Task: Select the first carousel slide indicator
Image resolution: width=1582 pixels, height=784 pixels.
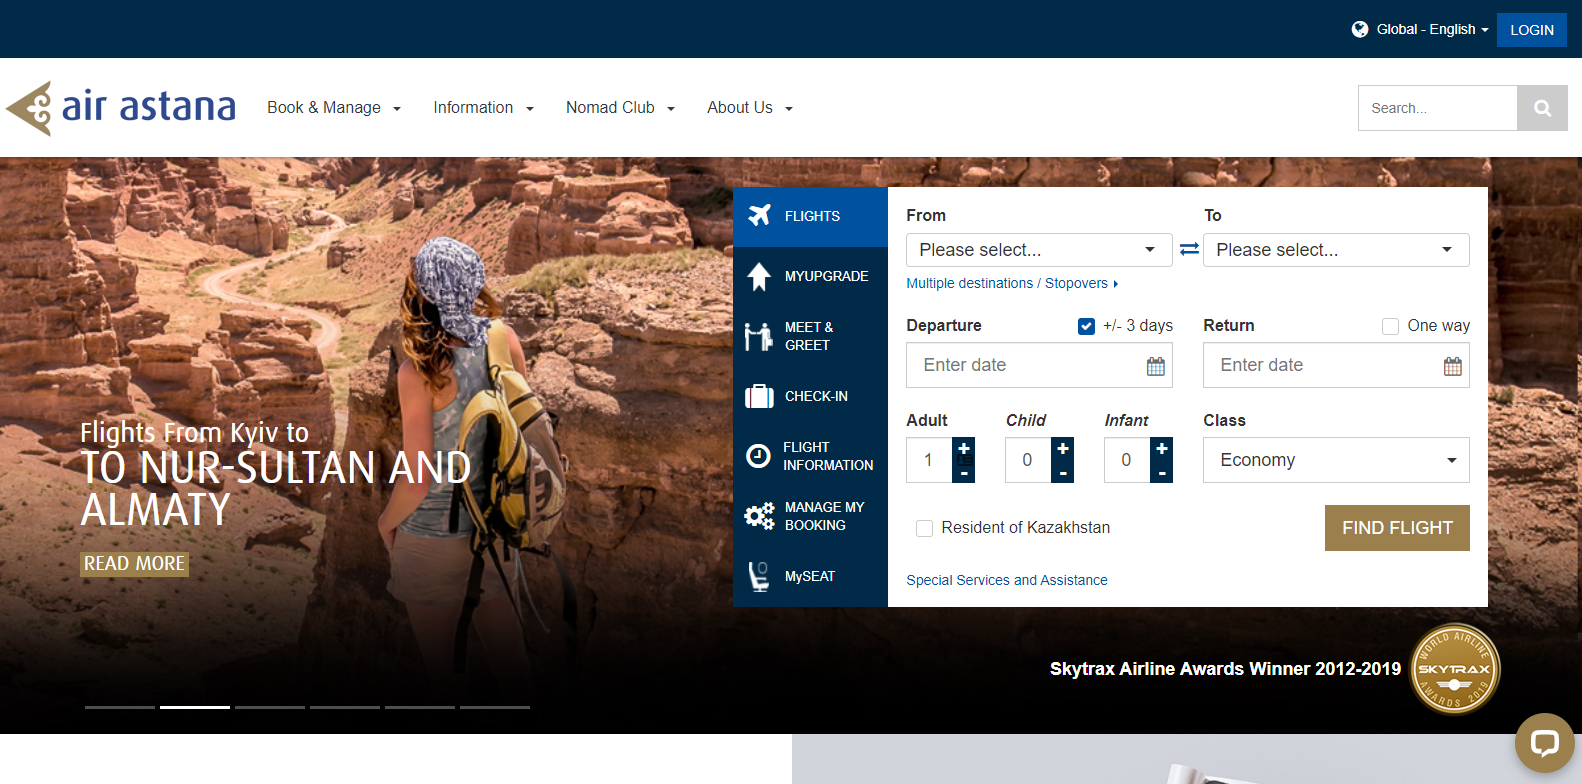Action: (x=120, y=707)
